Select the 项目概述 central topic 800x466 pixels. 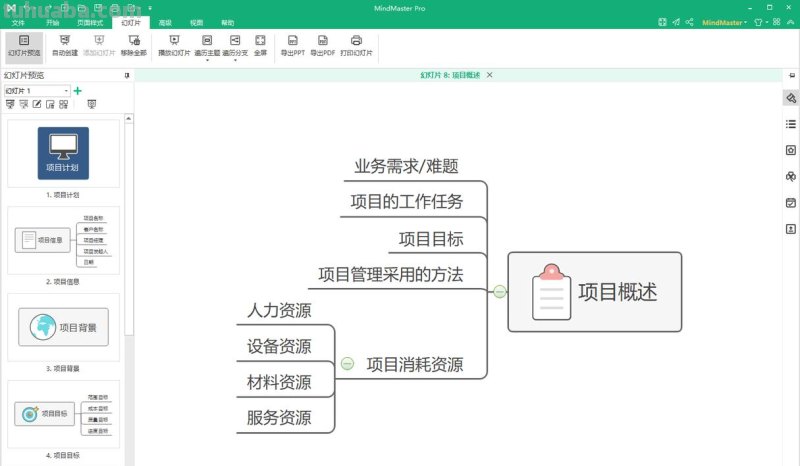pos(595,292)
